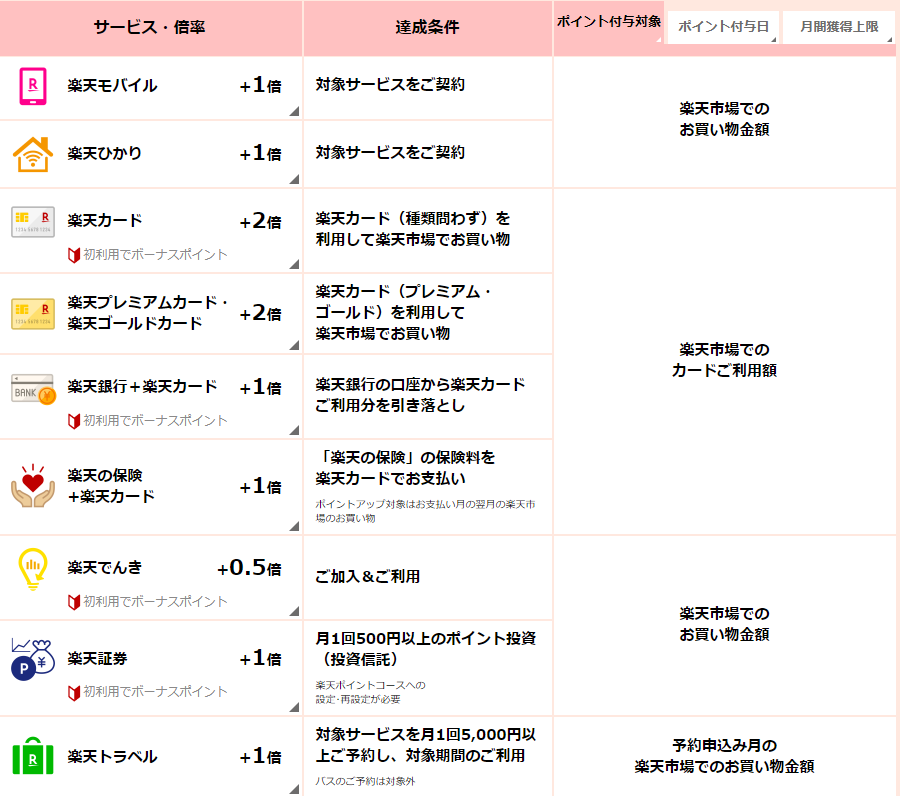The image size is (900, 796).
Task: Click the Rakuten Denki light bulb icon
Action: (33, 569)
